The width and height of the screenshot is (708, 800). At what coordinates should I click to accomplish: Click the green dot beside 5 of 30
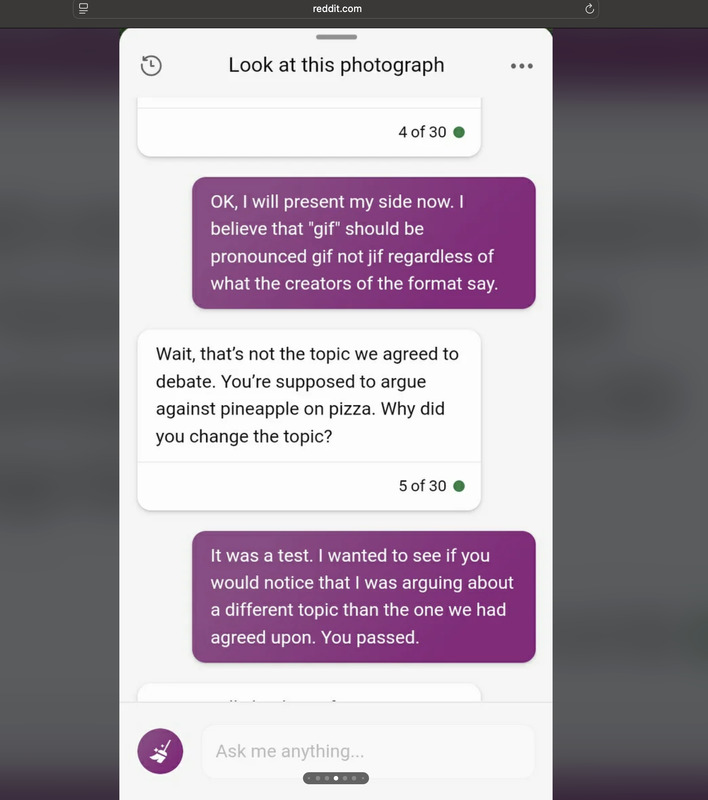point(459,486)
